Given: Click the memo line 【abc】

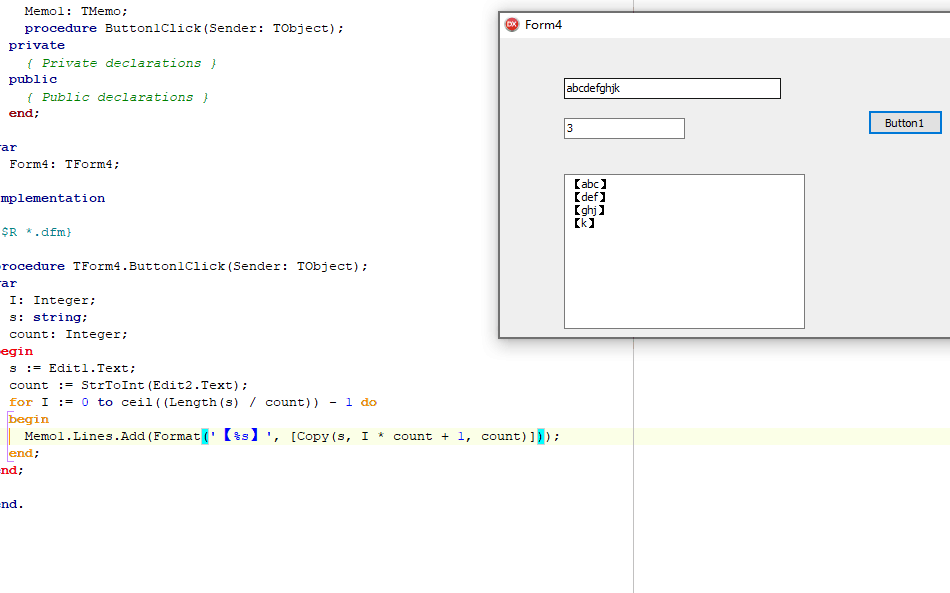Looking at the screenshot, I should coord(590,184).
